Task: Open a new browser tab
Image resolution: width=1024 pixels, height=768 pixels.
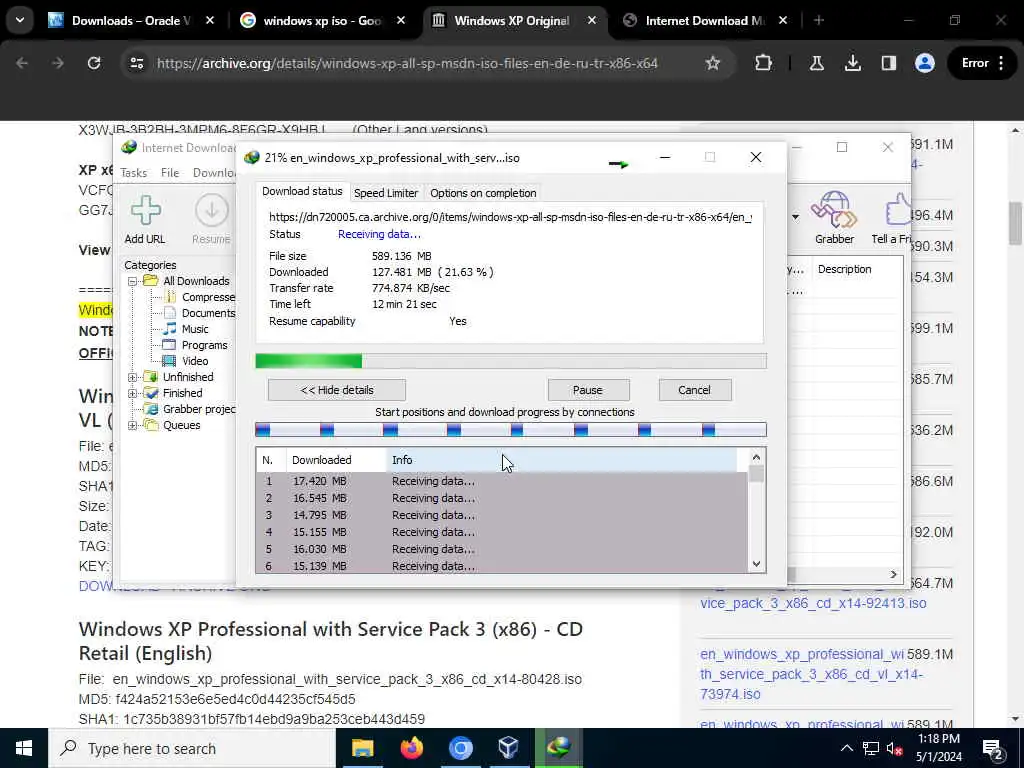Action: click(818, 21)
